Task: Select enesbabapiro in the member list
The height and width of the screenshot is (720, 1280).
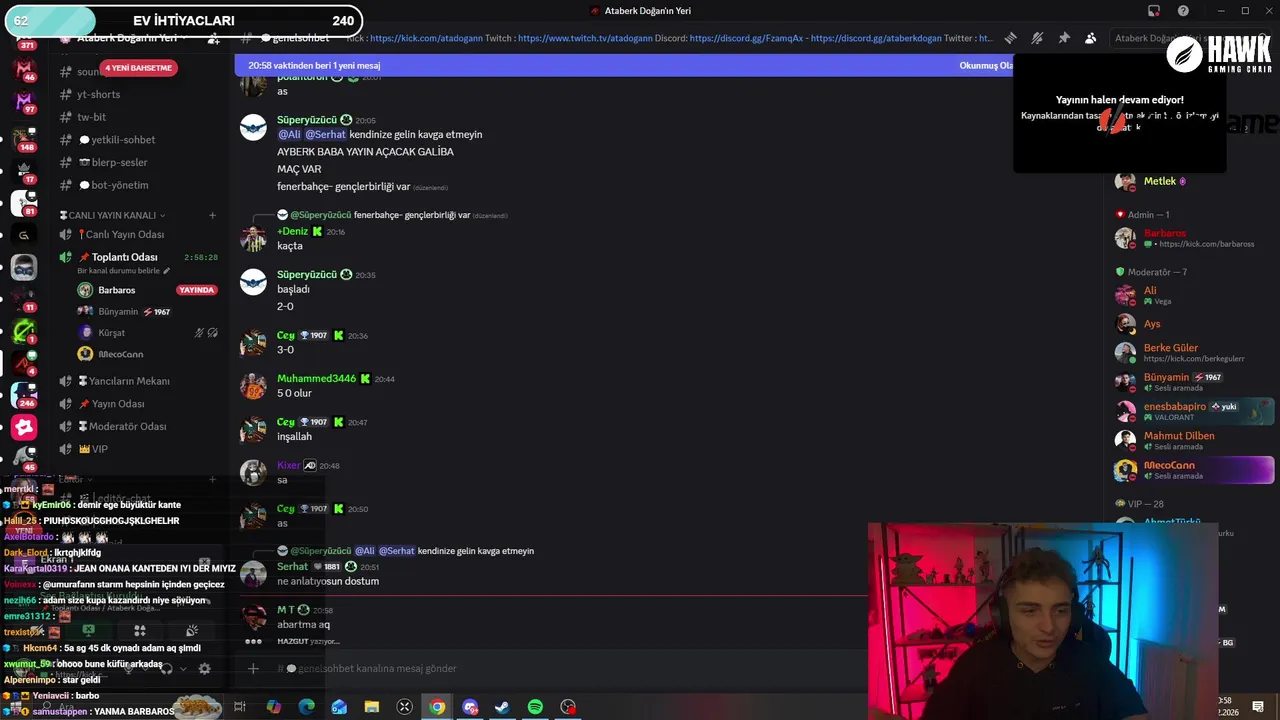Action: (1192, 411)
